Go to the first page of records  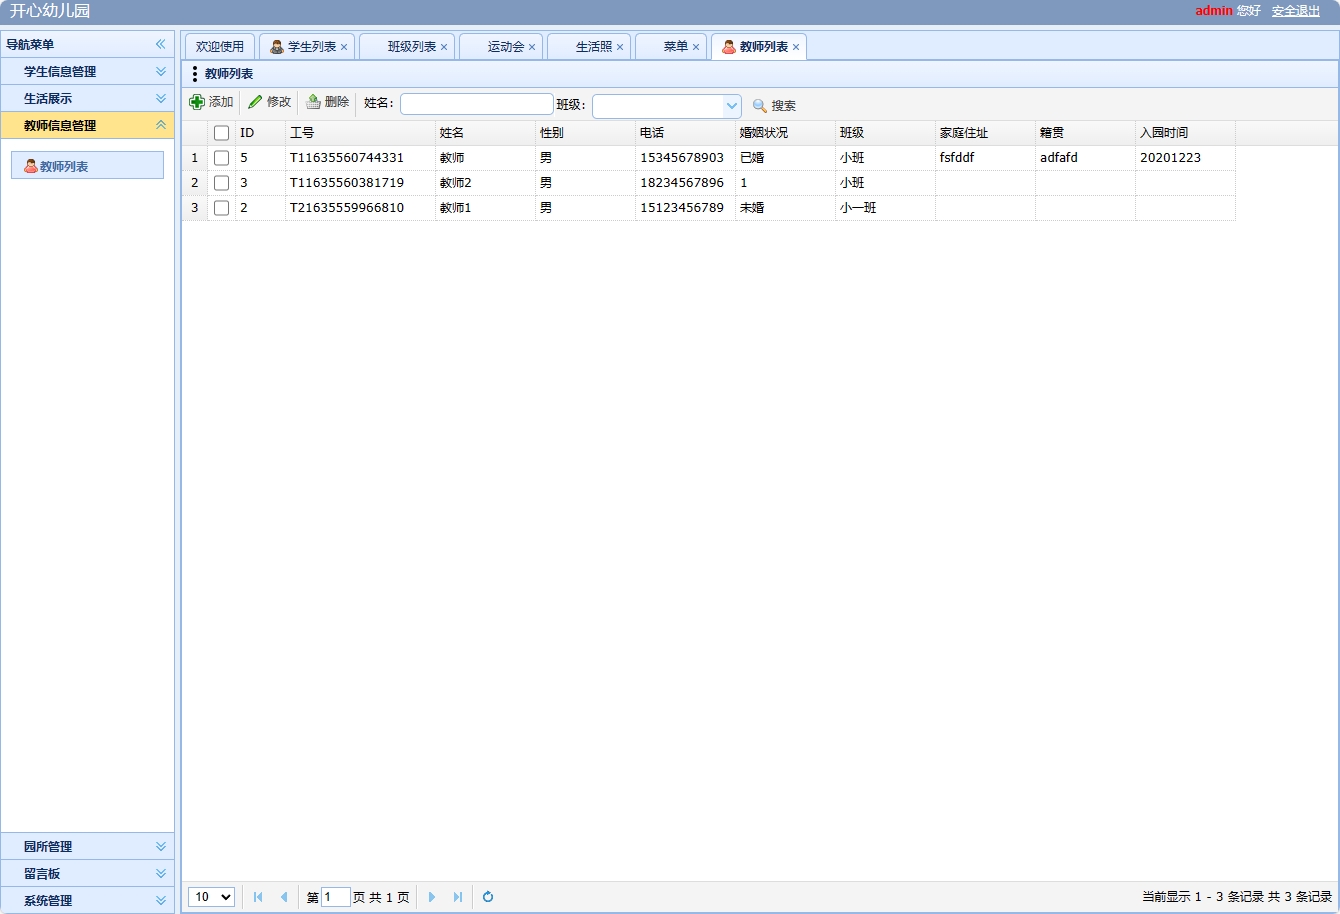coord(258,897)
